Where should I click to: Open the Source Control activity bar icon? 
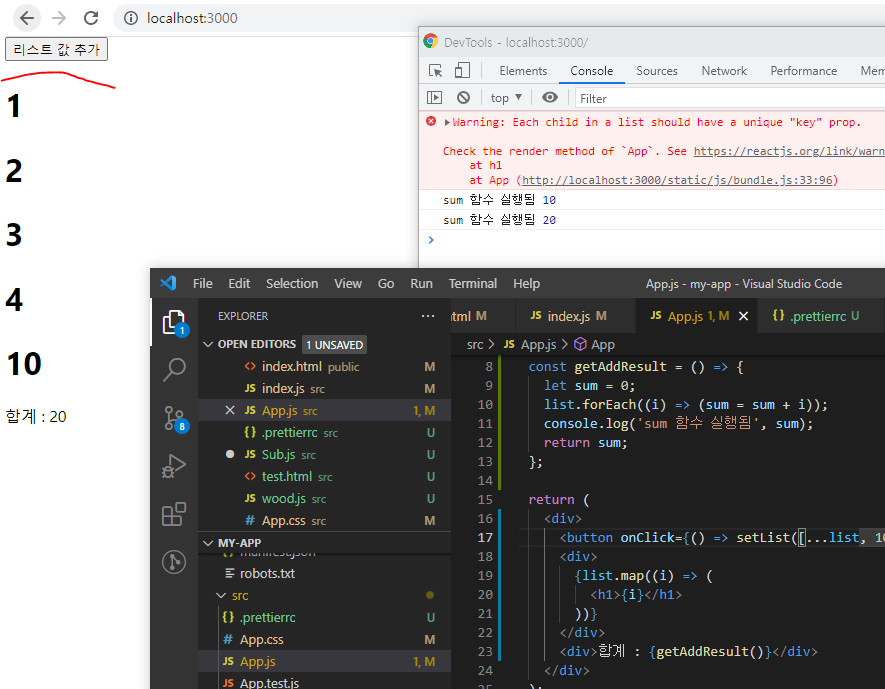174,419
